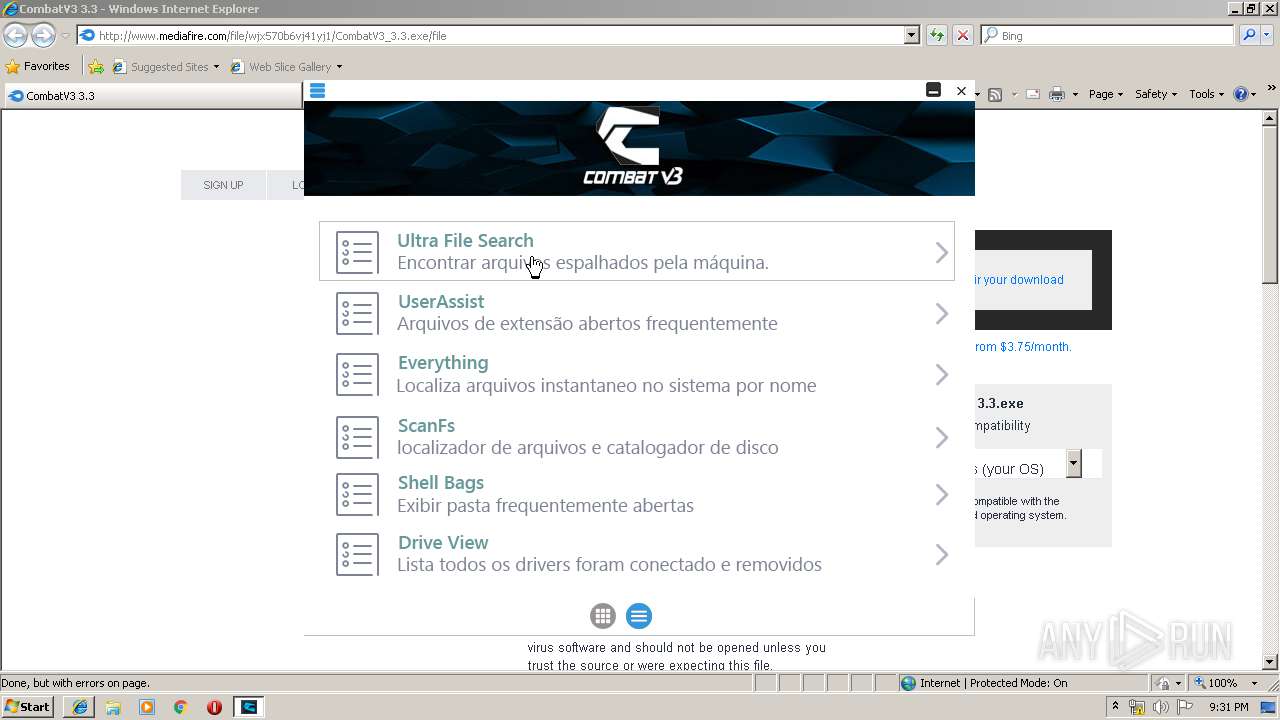Click the Start button
This screenshot has height=720, width=1280.
28,707
